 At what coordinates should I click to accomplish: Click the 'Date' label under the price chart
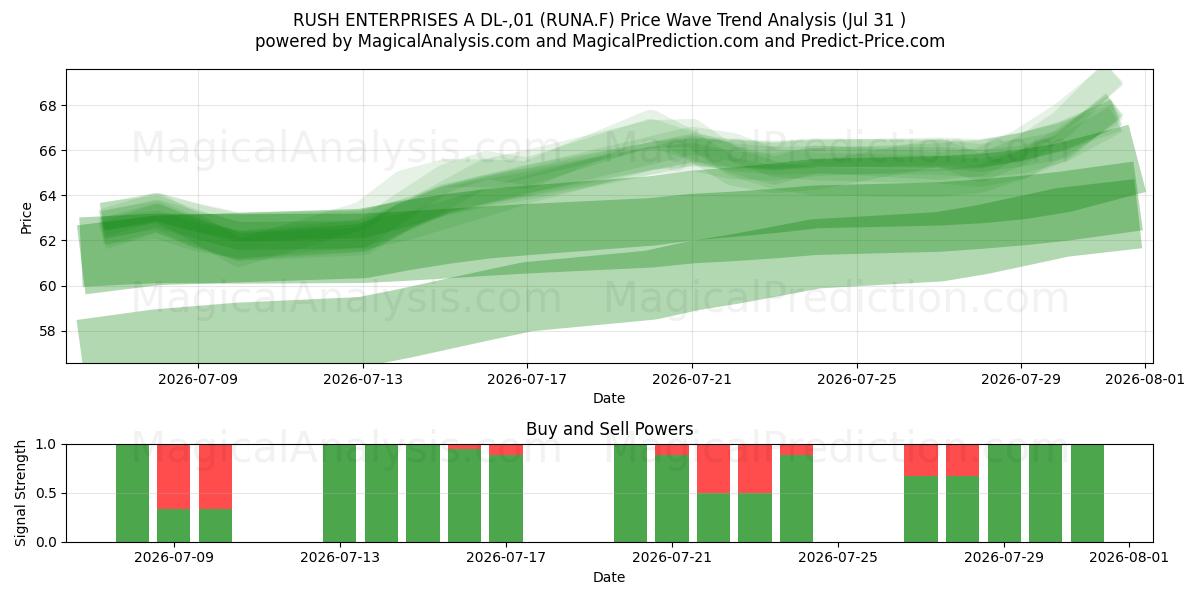[609, 398]
